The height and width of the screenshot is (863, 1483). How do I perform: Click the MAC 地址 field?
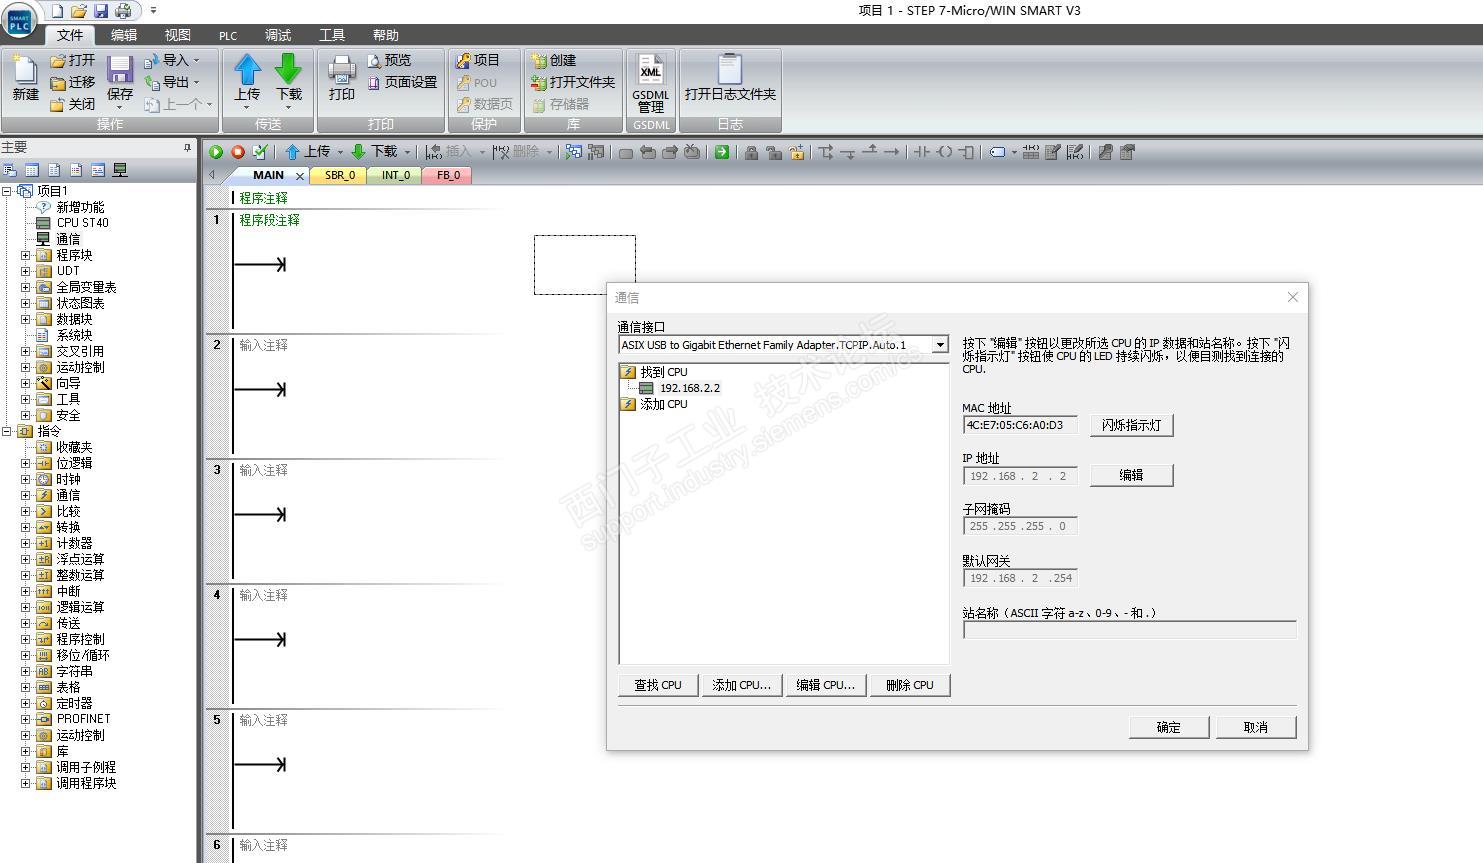point(1020,425)
